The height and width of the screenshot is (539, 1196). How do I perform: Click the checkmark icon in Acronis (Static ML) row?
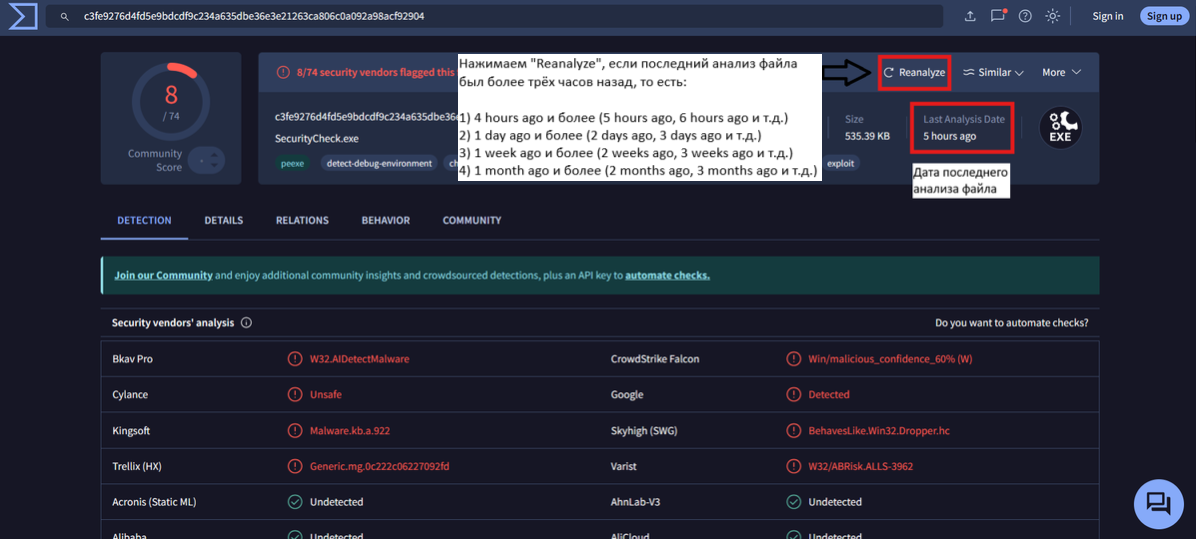[294, 502]
